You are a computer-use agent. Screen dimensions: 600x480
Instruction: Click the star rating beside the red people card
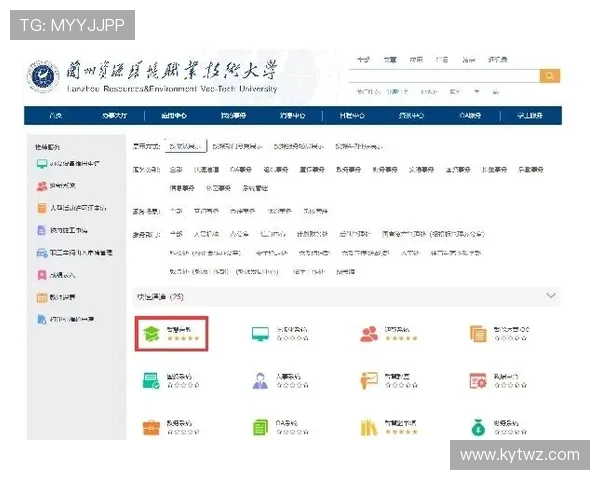pyautogui.click(x=401, y=338)
